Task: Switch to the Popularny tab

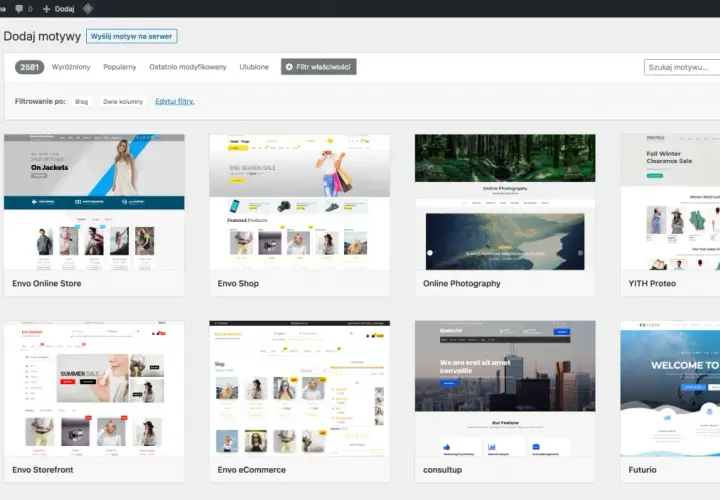Action: (120, 67)
